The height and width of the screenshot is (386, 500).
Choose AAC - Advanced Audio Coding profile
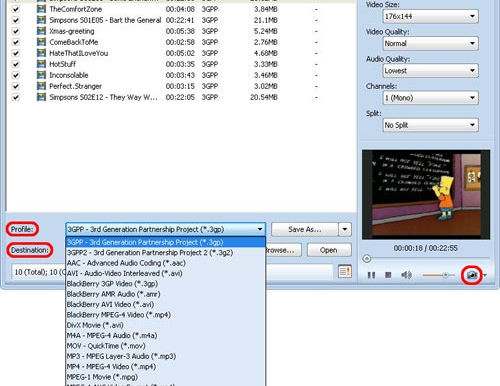click(x=166, y=263)
